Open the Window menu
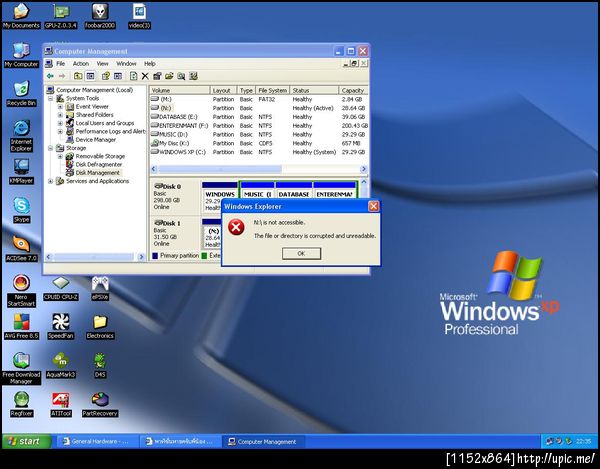The image size is (600, 469). point(126,64)
